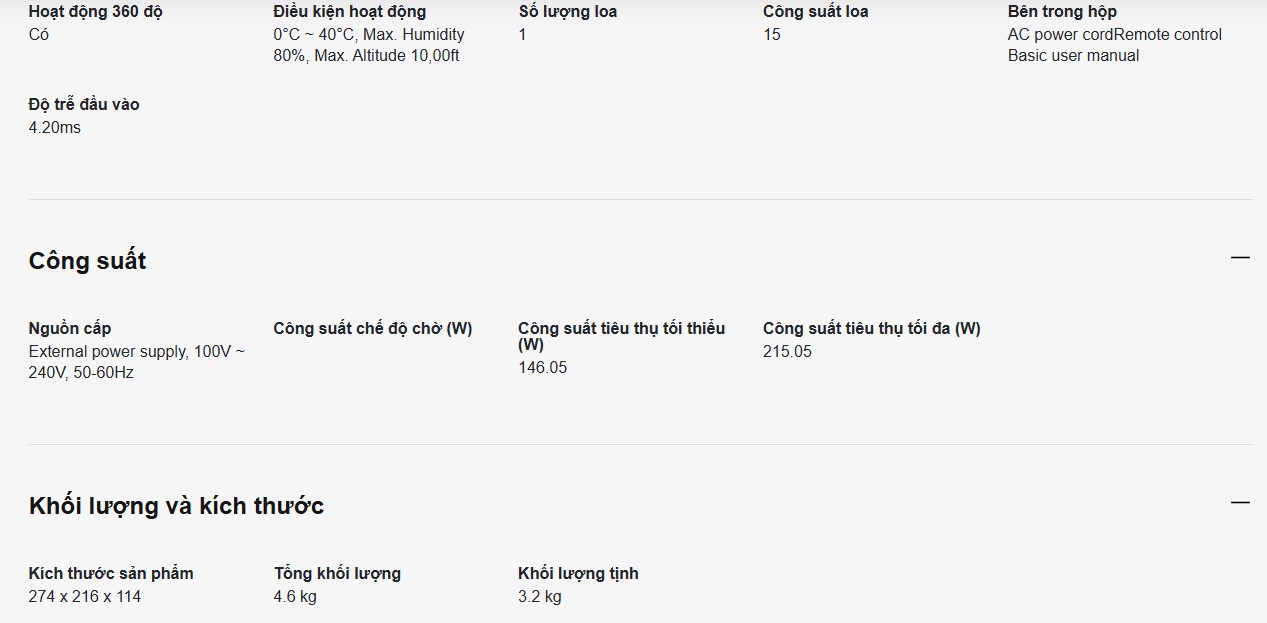Select the Tổng khối lượng label

coord(337,573)
